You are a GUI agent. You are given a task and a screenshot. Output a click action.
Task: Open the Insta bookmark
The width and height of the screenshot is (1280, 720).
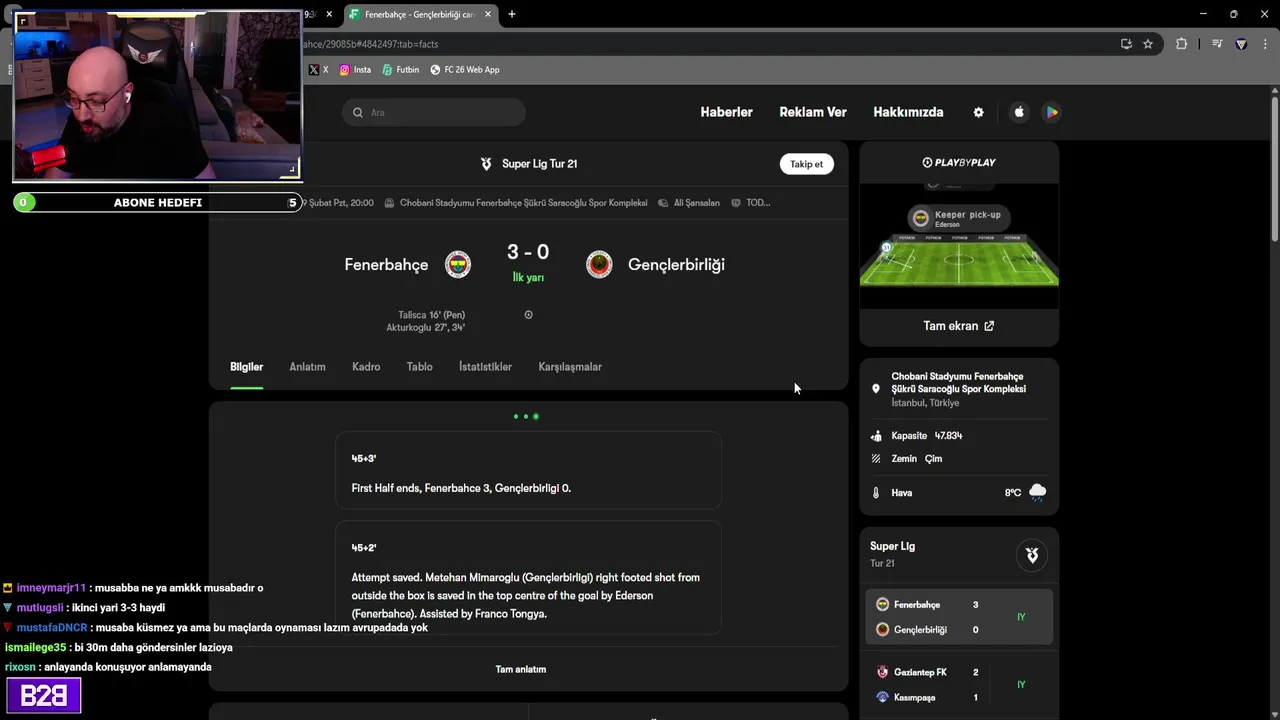355,70
